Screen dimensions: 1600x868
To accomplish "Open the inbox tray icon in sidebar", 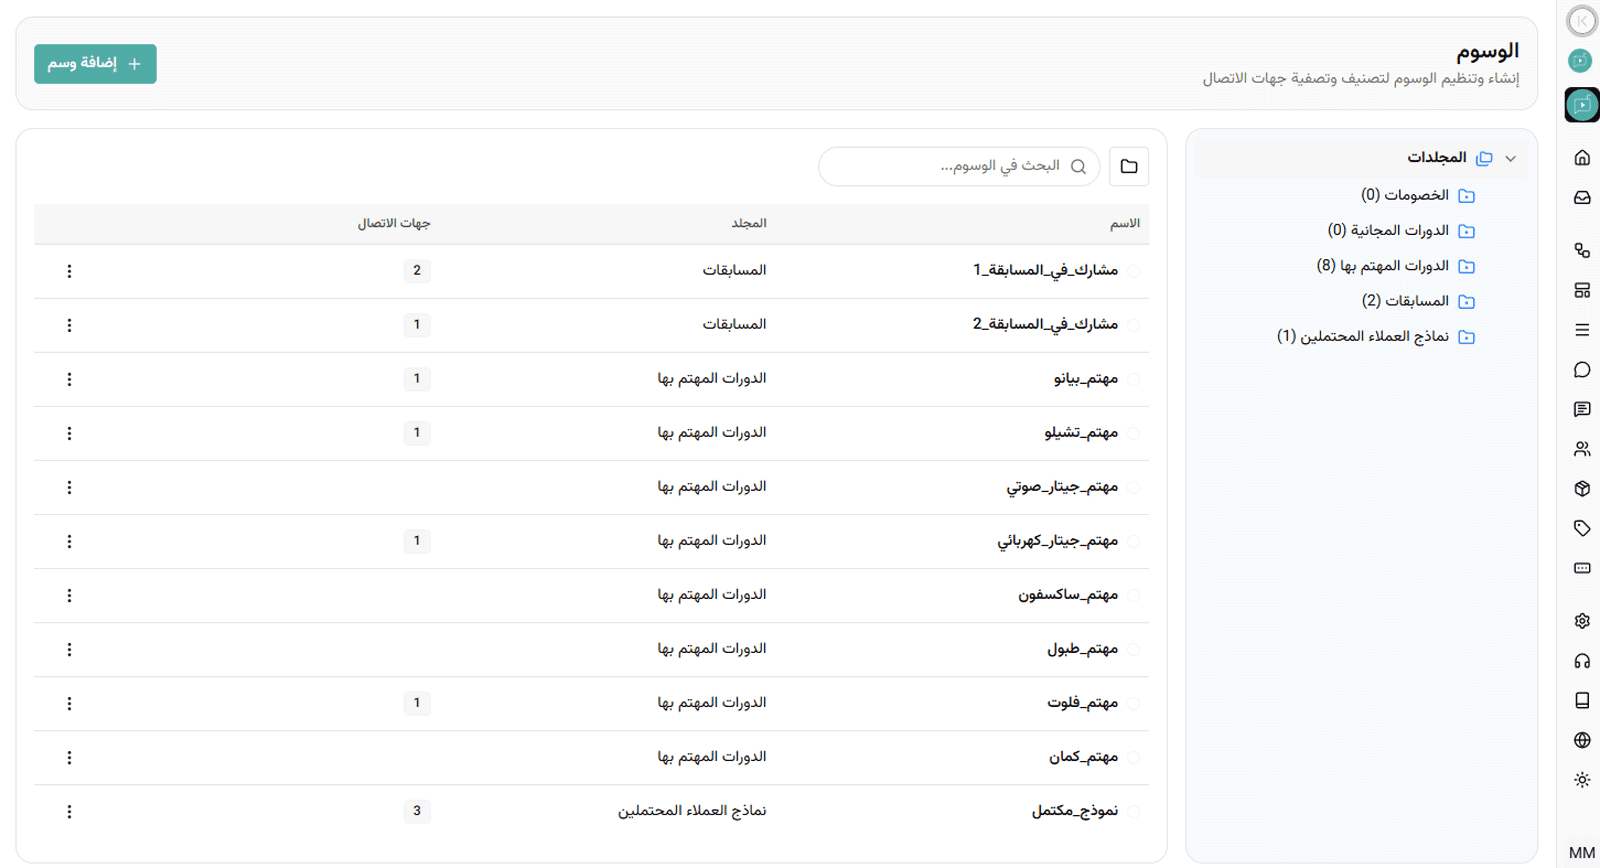I will 1582,198.
